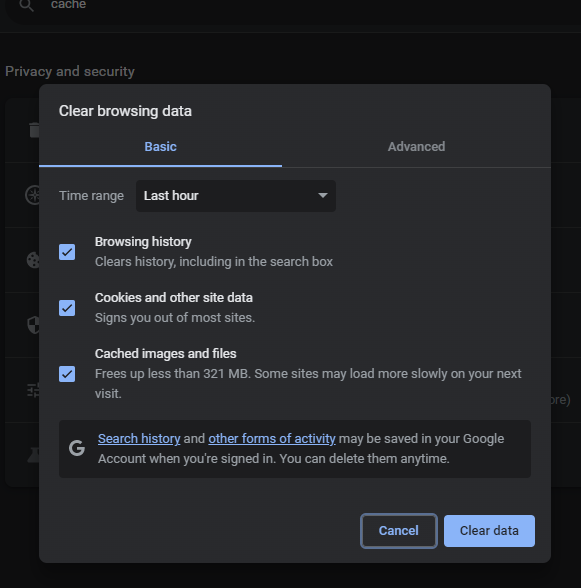The width and height of the screenshot is (581, 588).
Task: Click the sliders site settings icon
Action: (x=33, y=390)
